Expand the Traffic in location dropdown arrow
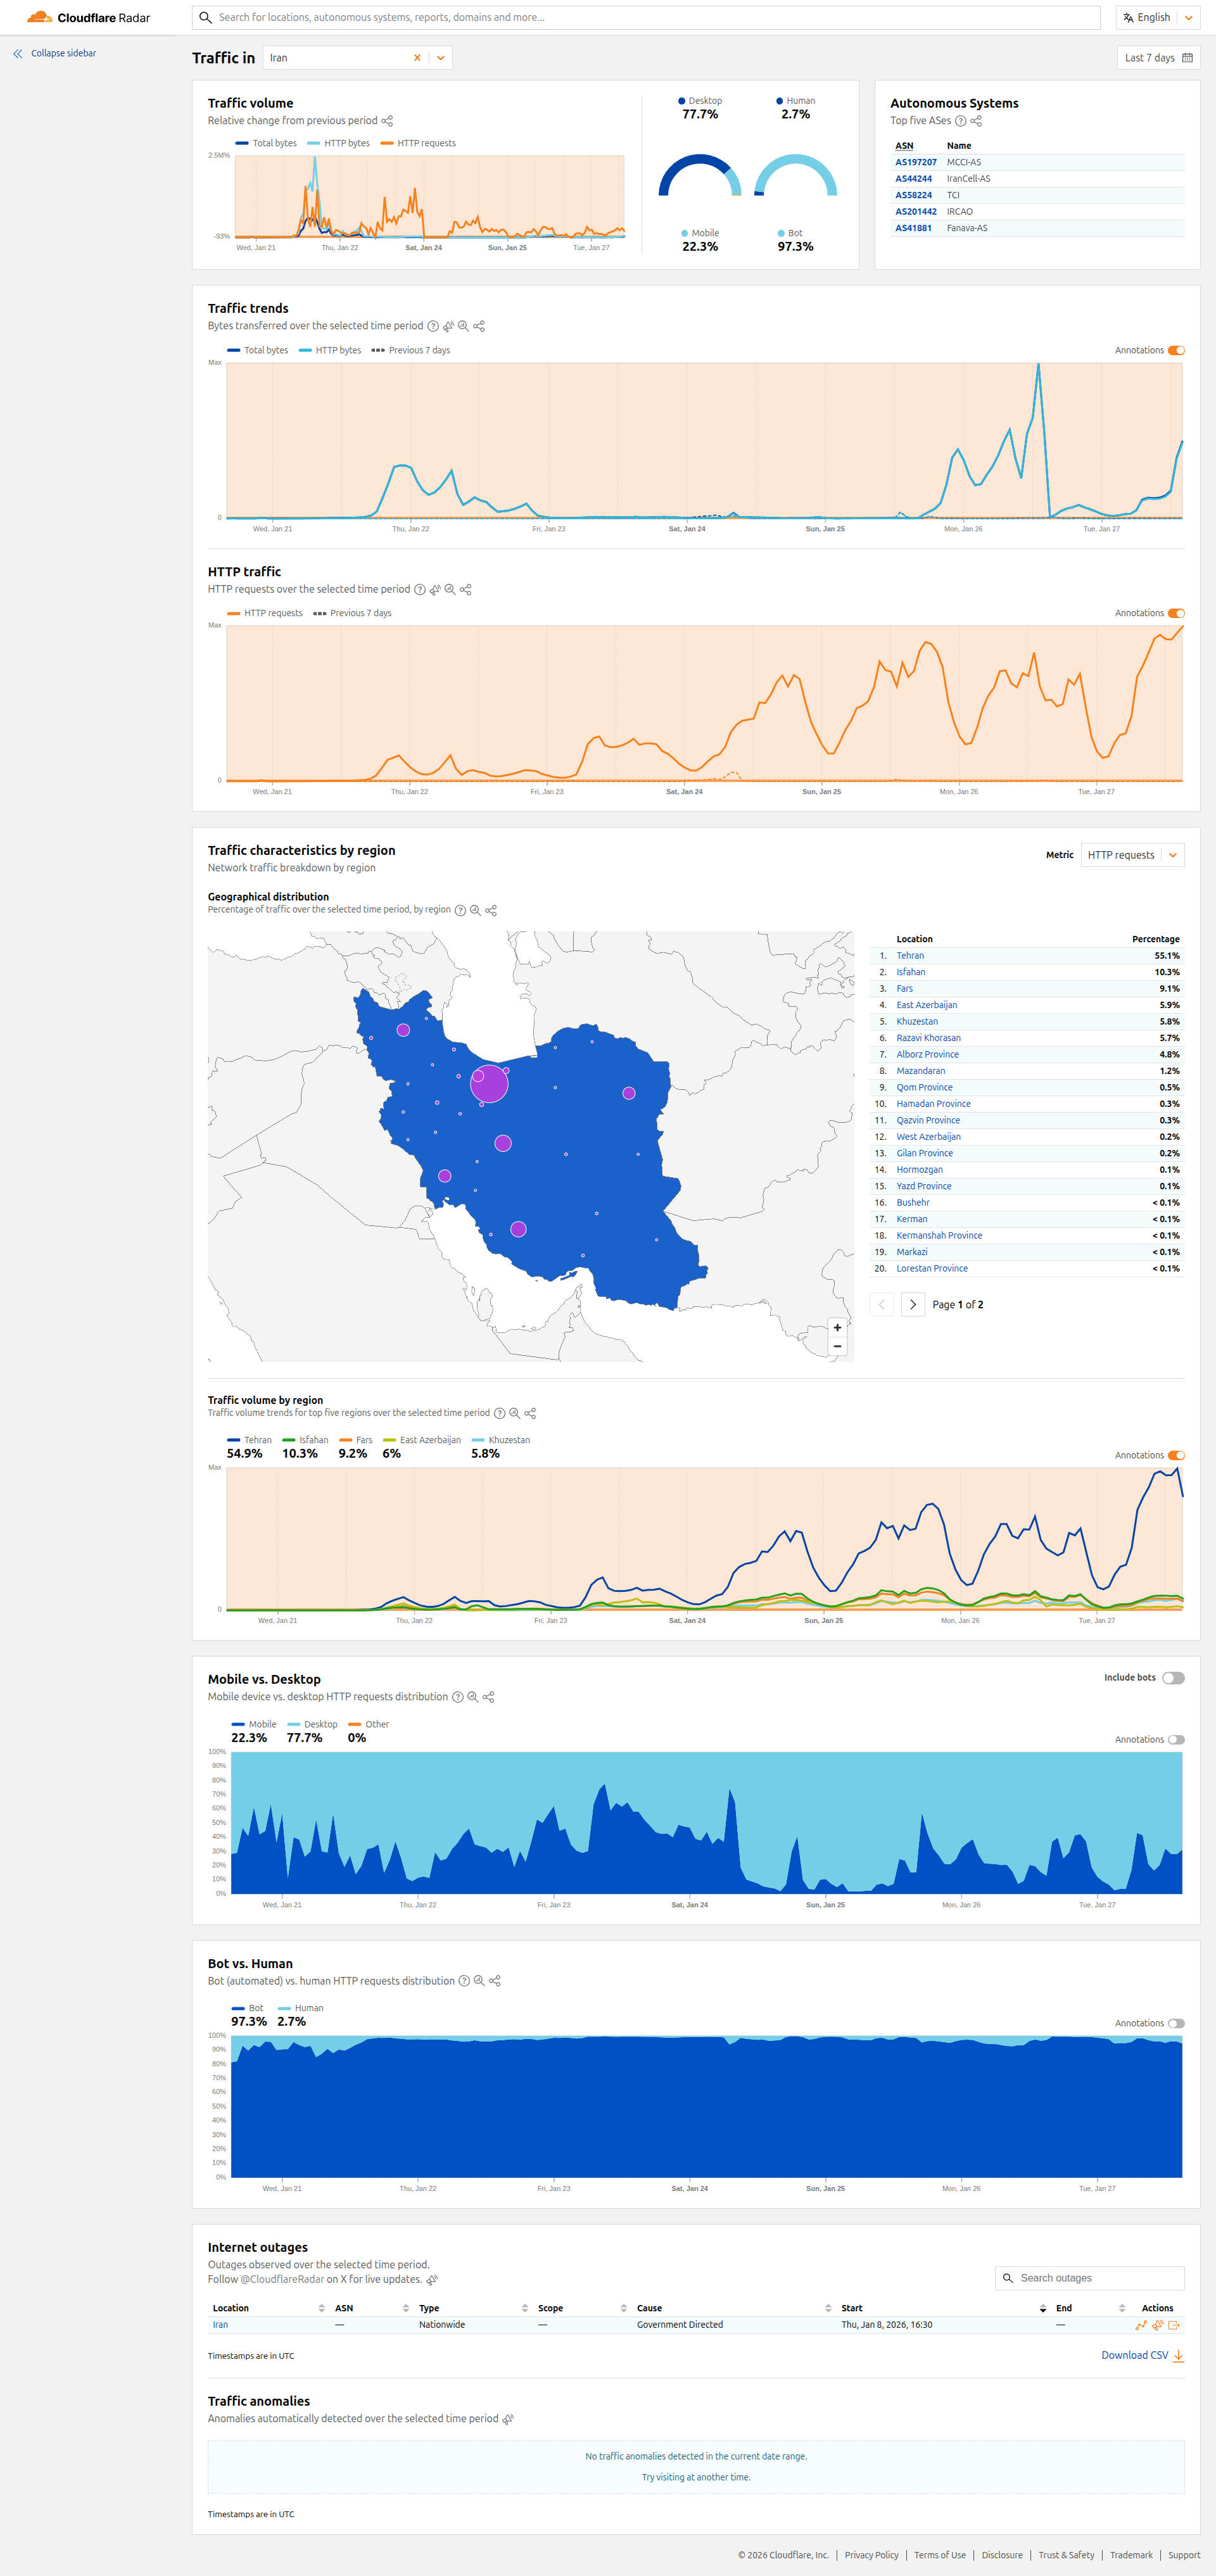This screenshot has height=2576, width=1216. [x=440, y=58]
